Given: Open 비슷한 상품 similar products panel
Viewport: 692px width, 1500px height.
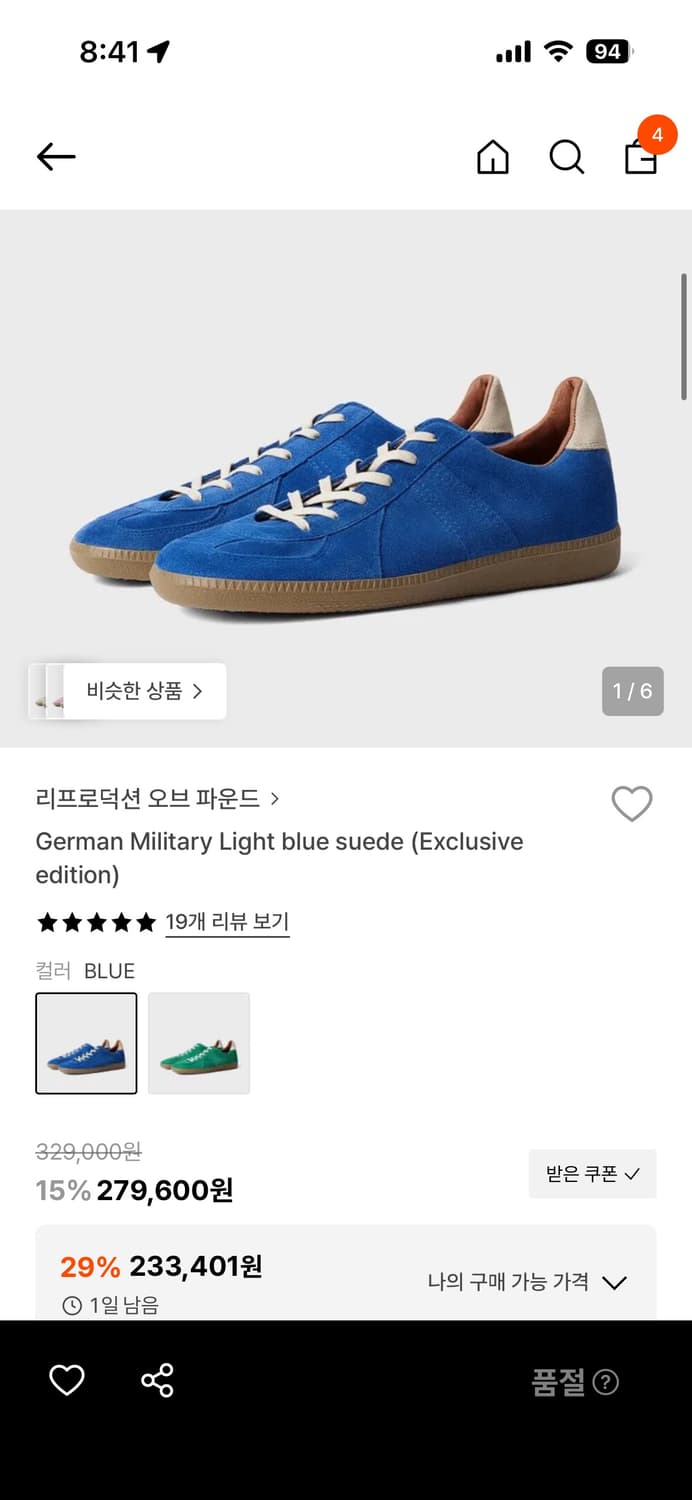Looking at the screenshot, I should (x=136, y=691).
